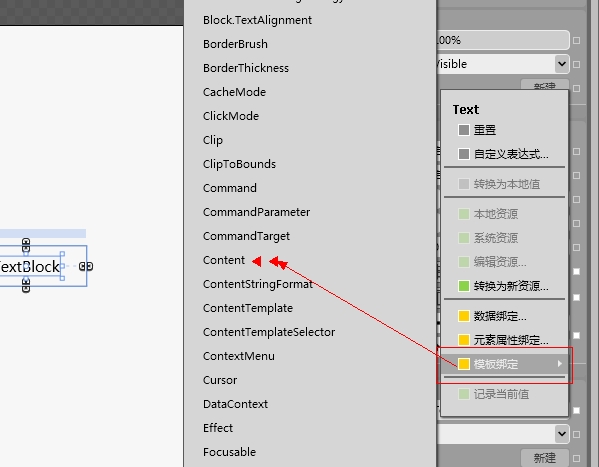Choose 重置 in Text menu
Image resolution: width=599 pixels, height=467 pixels.
[x=484, y=130]
